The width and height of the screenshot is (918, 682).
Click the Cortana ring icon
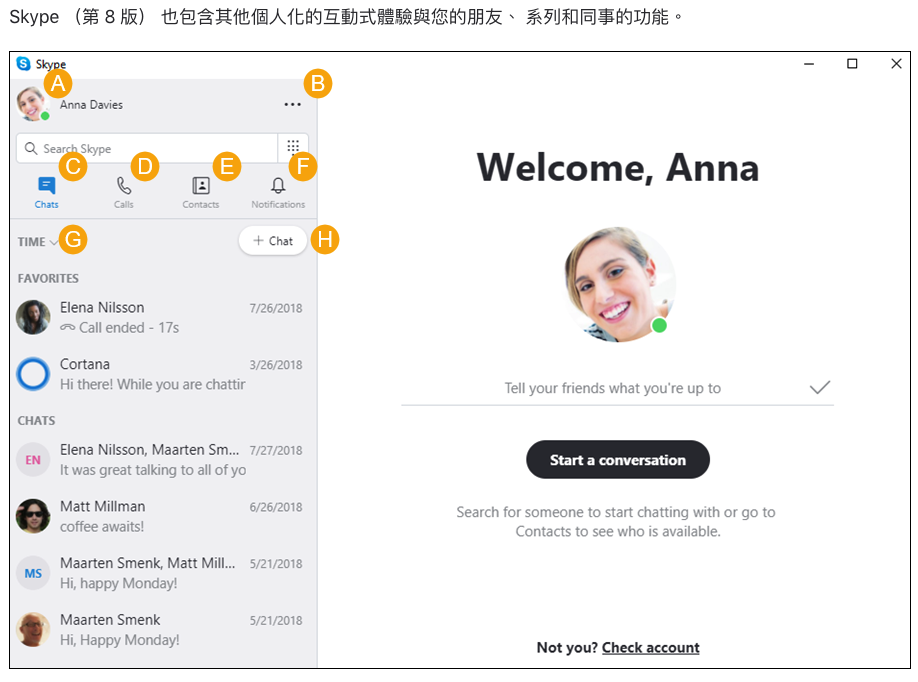tap(33, 374)
